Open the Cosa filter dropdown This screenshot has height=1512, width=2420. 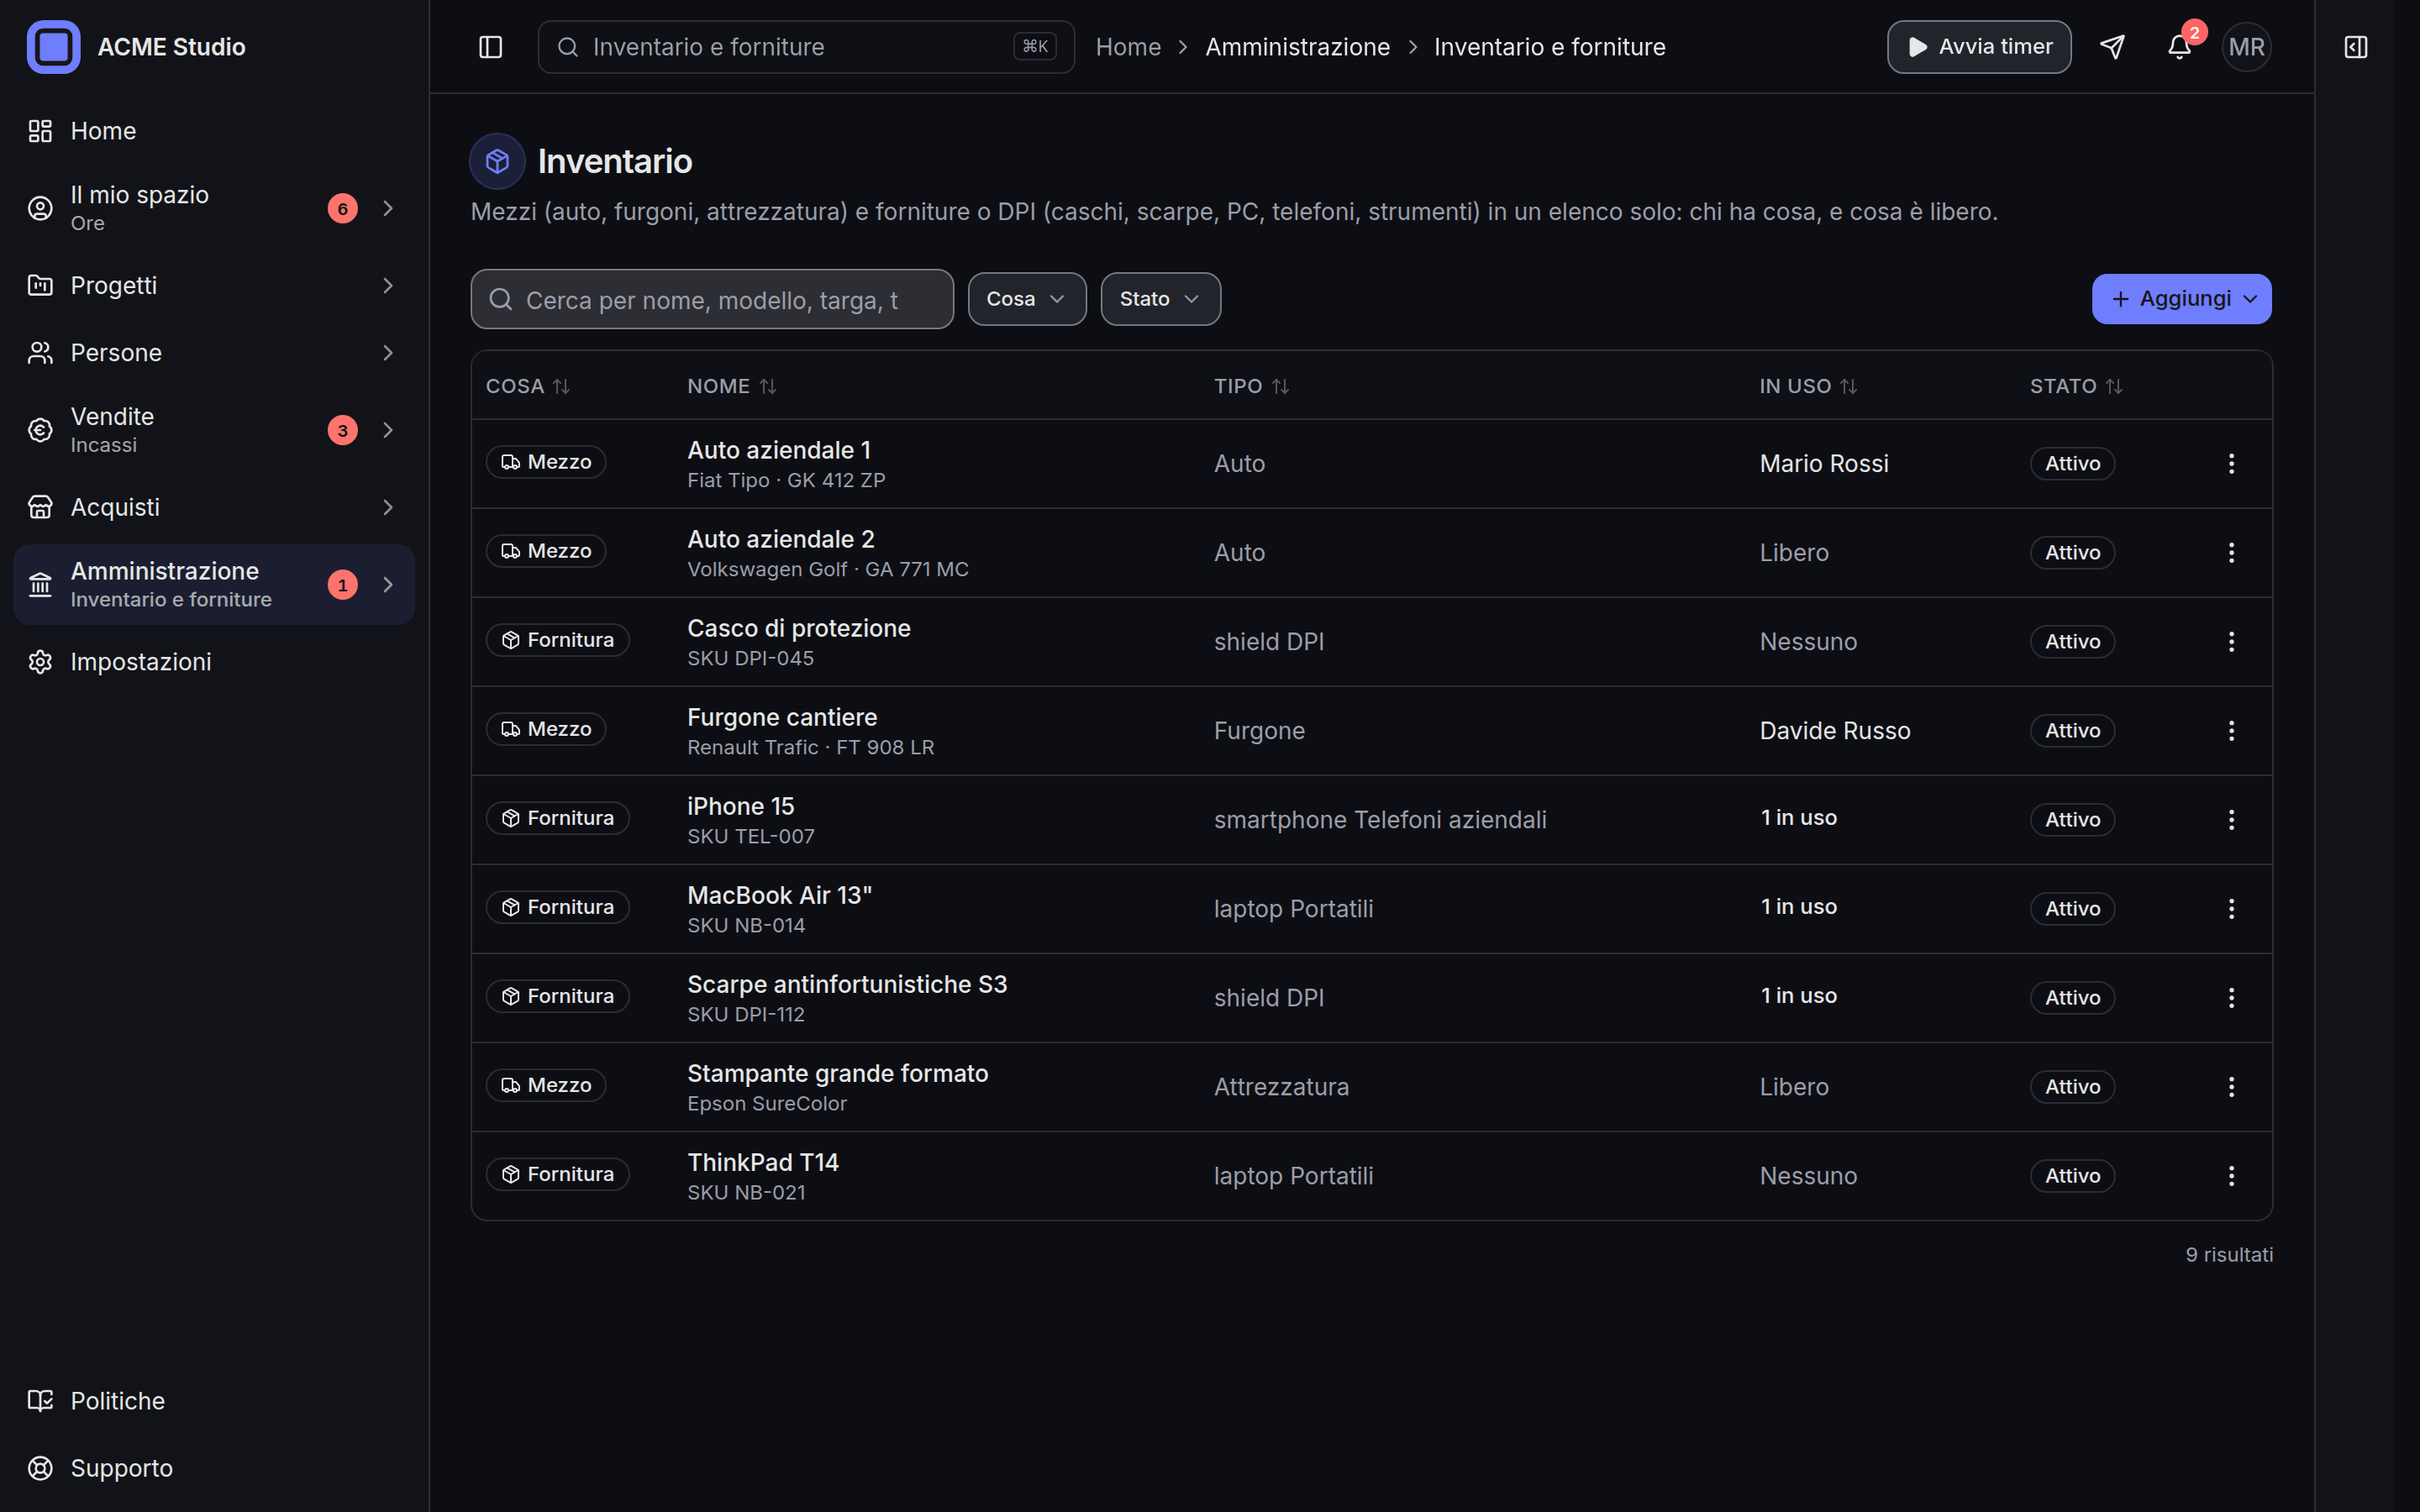pos(1027,299)
